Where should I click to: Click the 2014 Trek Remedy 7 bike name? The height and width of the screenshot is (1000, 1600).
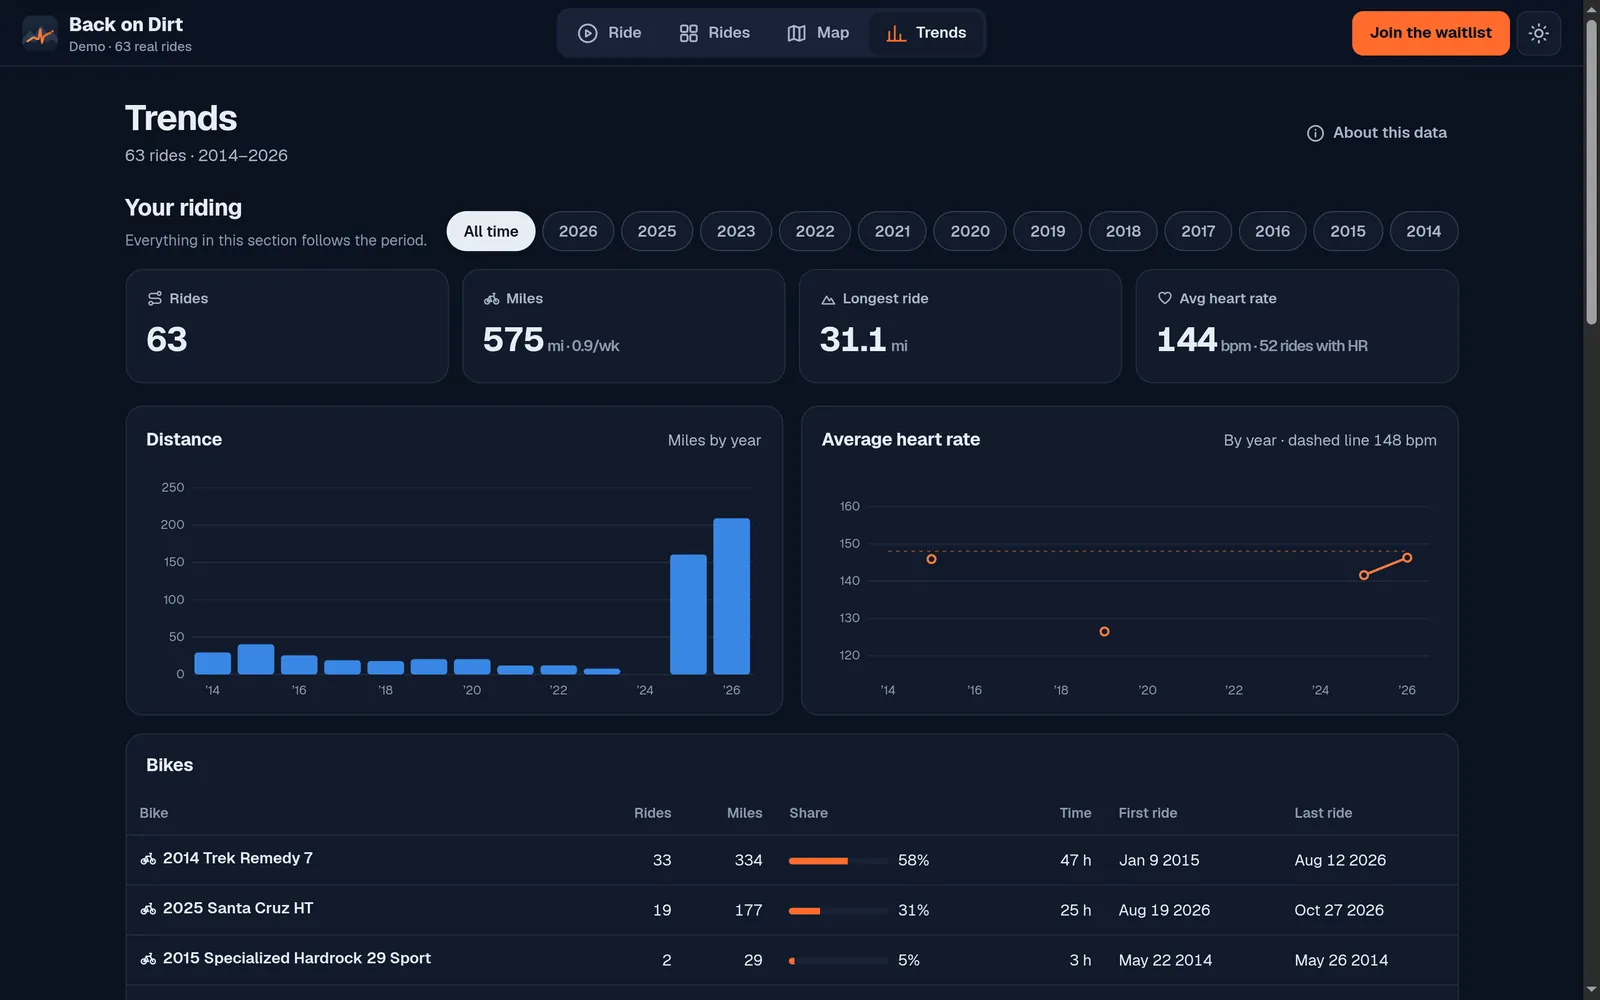coord(238,858)
